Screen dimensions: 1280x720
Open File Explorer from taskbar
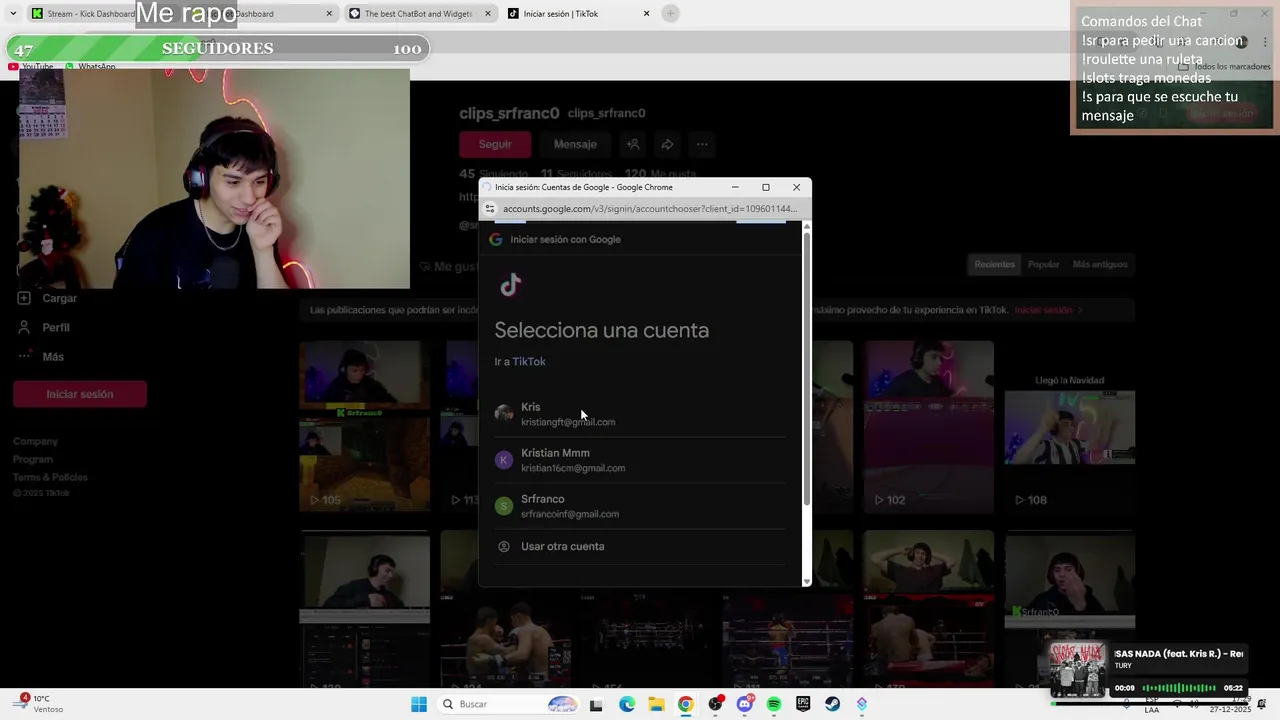coord(656,704)
